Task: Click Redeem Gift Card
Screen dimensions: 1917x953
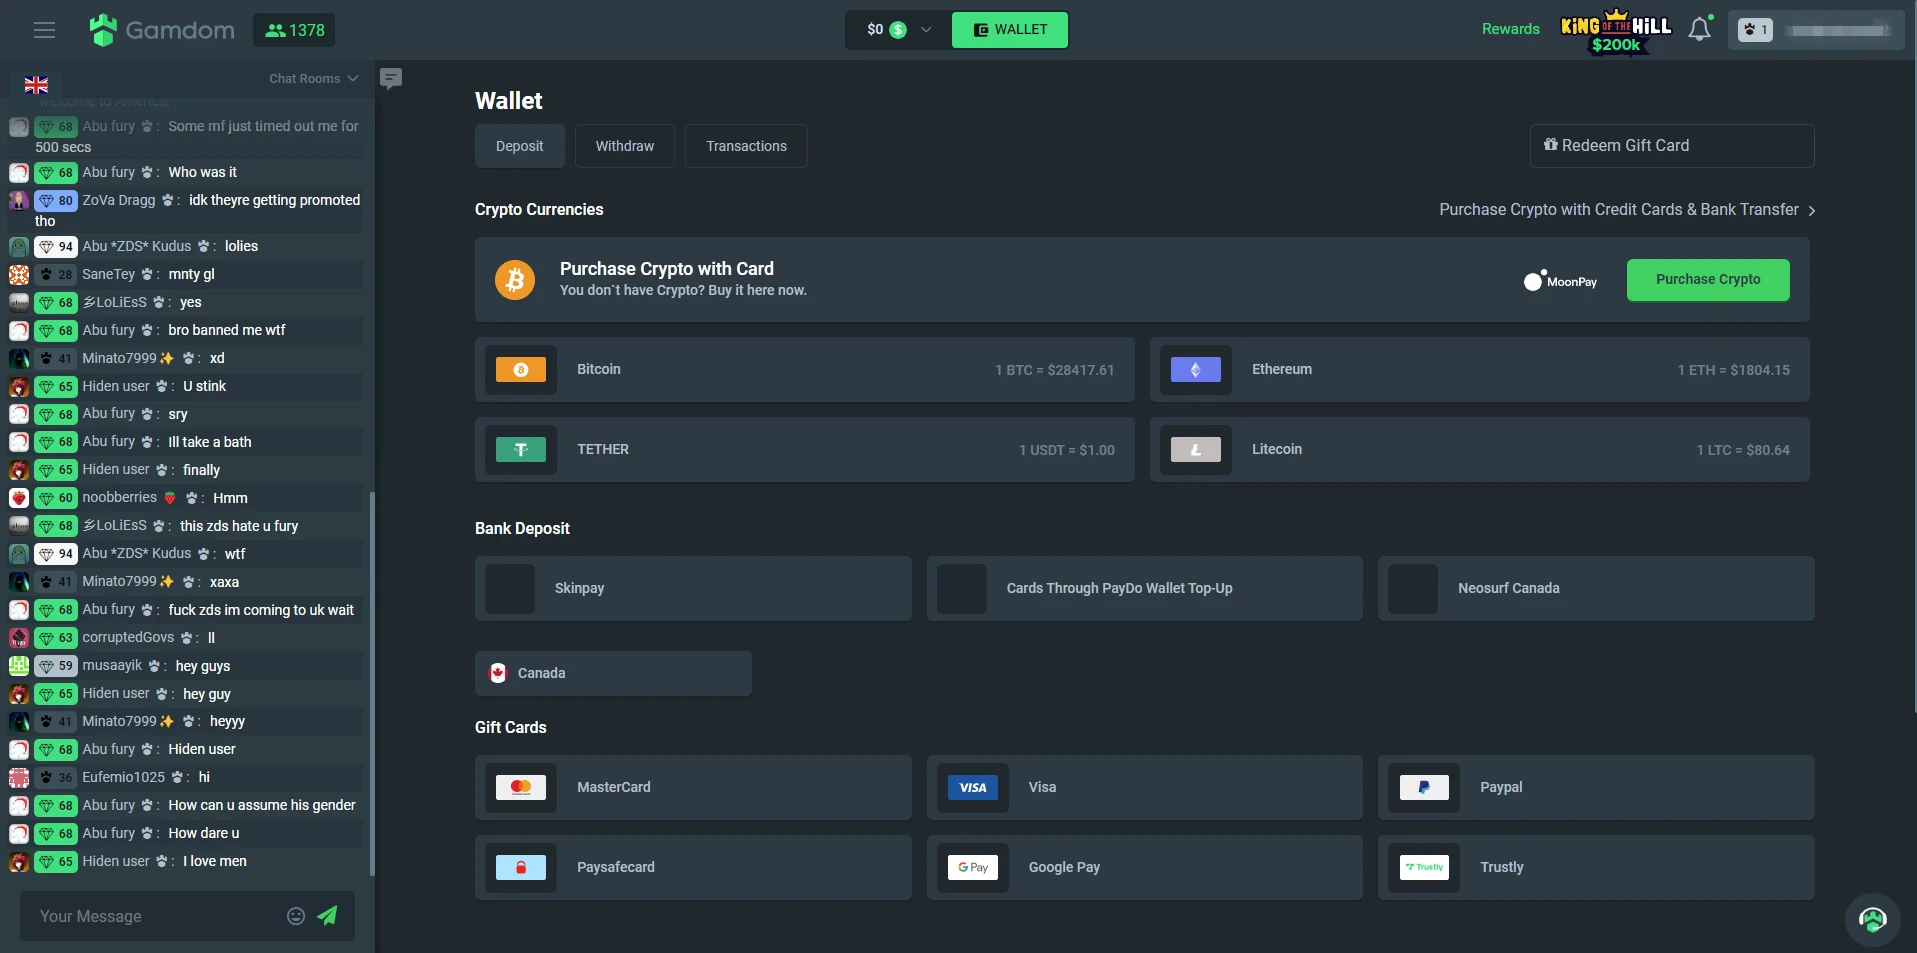Action: pos(1671,146)
